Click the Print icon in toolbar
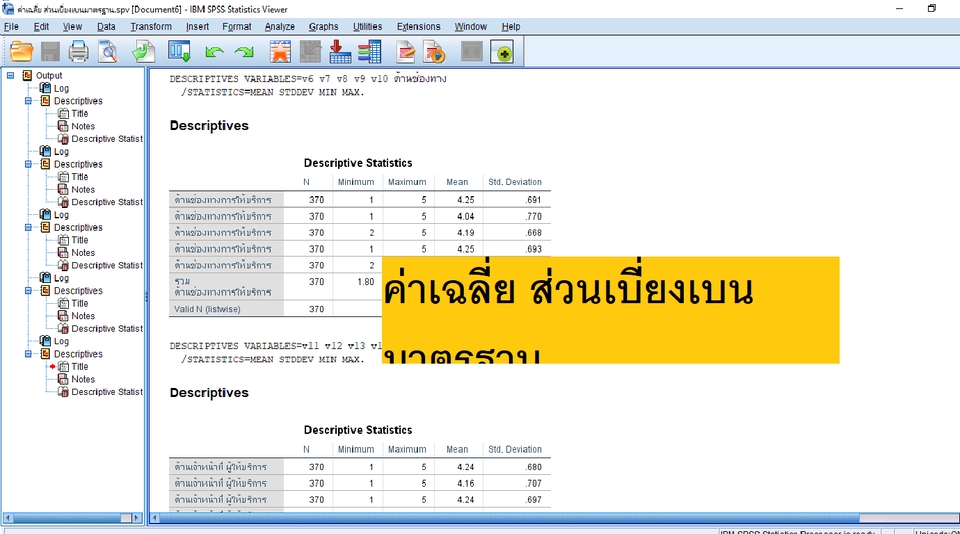 click(x=78, y=51)
